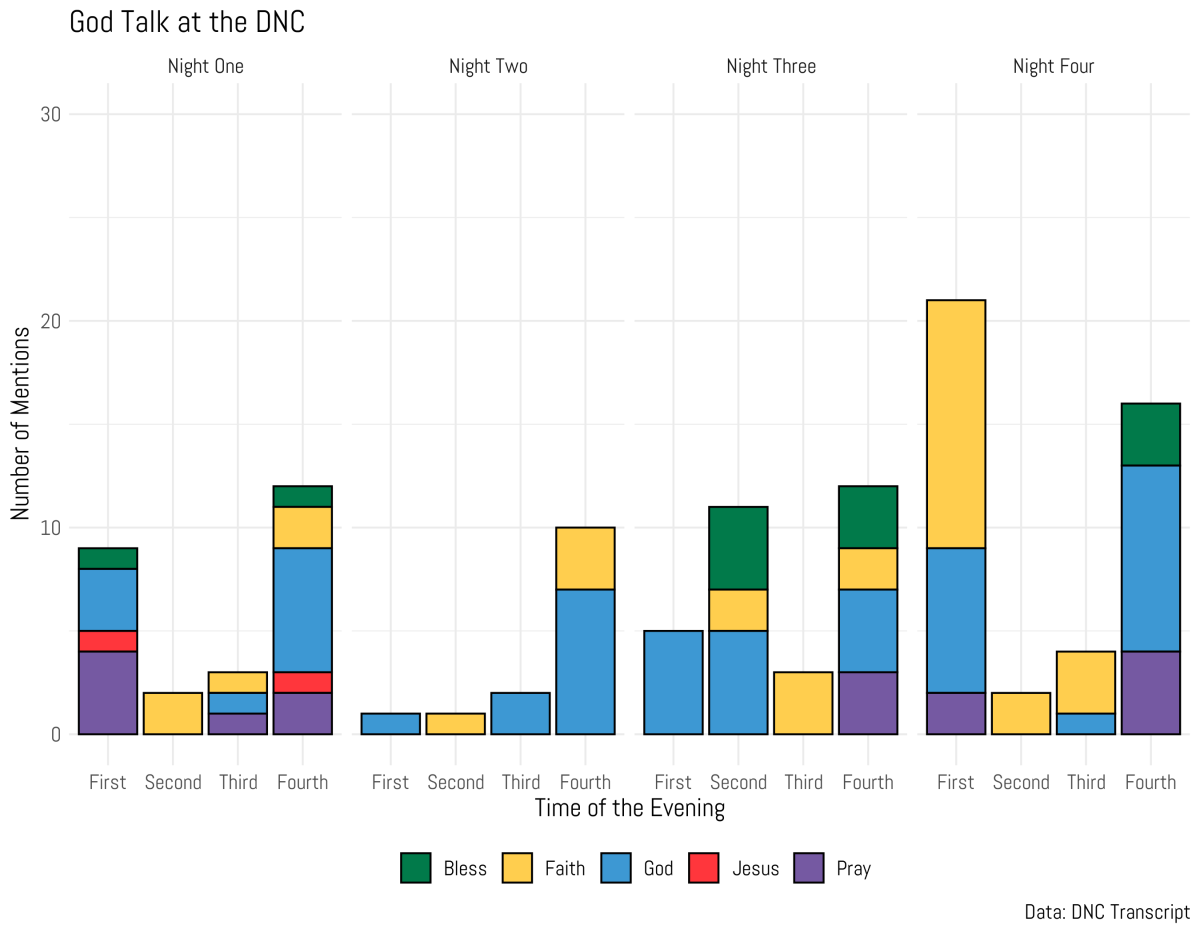Click the red Jesus segment in Night One First bar
This screenshot has width=1200, height=933.
tap(108, 641)
